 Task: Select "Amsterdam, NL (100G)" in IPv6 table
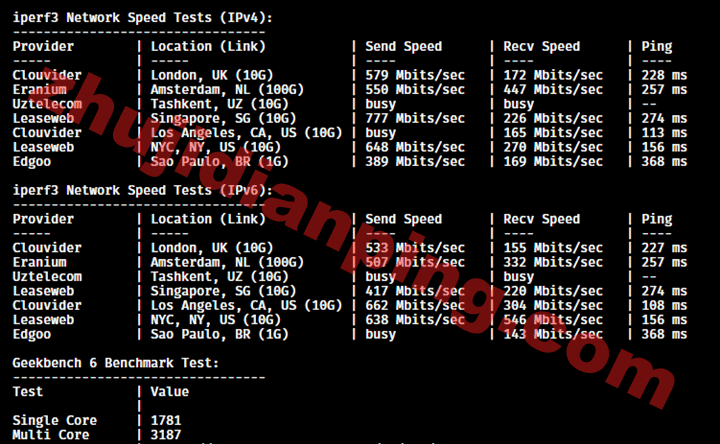point(227,262)
